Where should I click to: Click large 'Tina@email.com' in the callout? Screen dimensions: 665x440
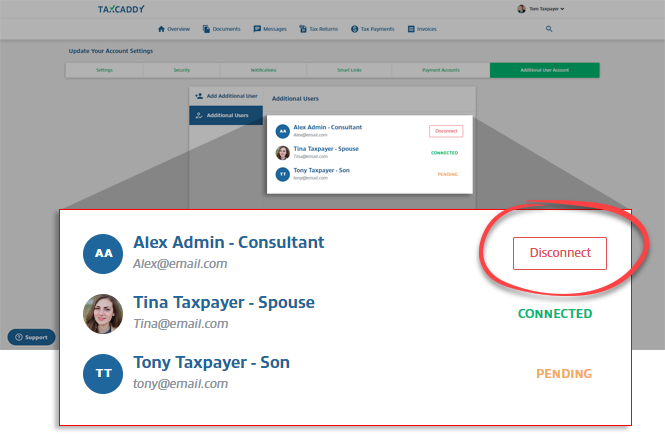pos(181,324)
